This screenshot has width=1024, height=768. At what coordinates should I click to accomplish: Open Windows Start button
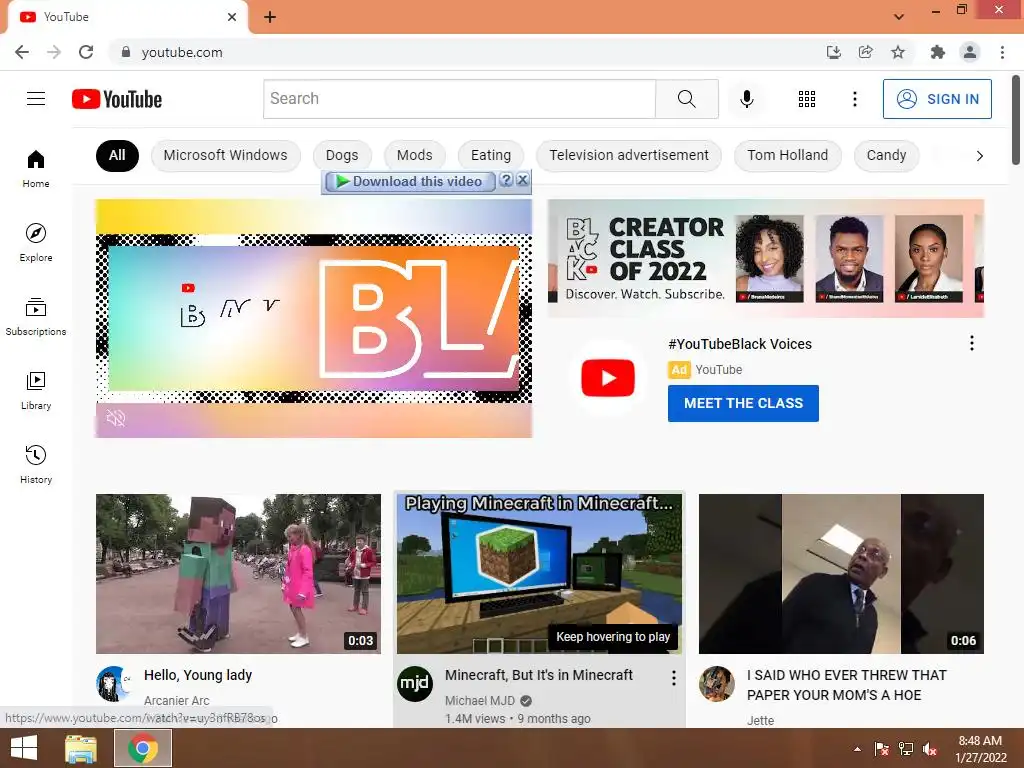(24, 748)
